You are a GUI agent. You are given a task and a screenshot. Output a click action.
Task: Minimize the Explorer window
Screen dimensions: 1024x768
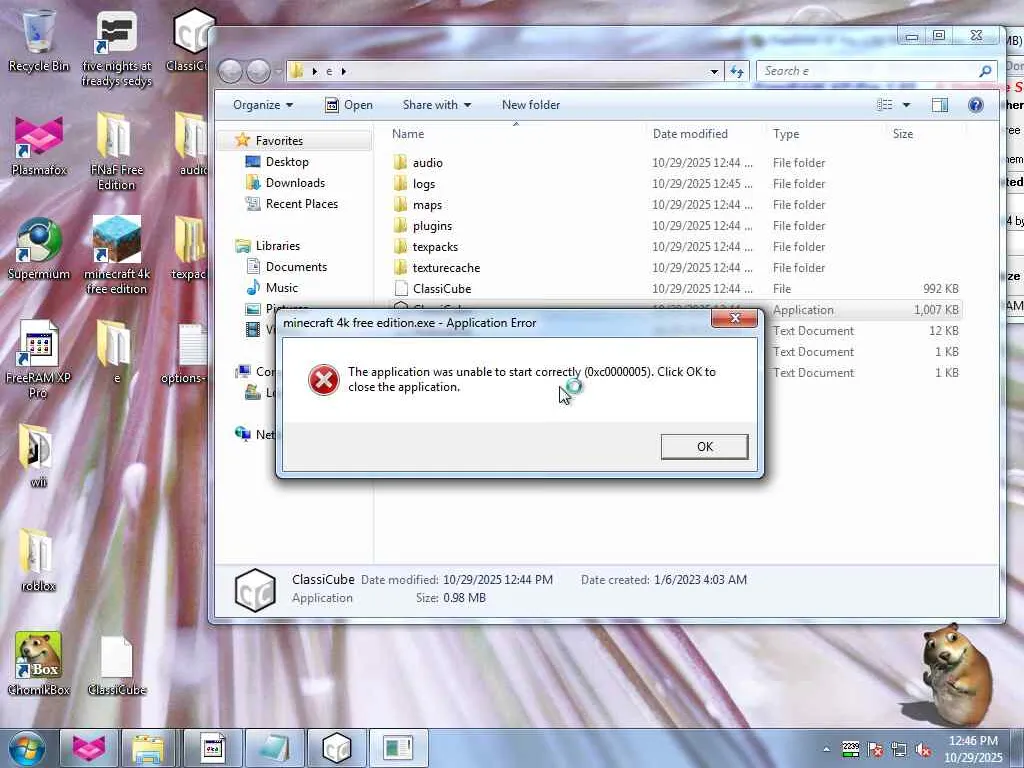tap(912, 36)
